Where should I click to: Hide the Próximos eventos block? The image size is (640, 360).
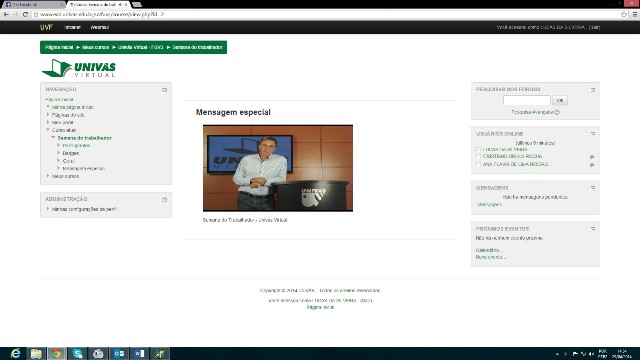(593, 229)
